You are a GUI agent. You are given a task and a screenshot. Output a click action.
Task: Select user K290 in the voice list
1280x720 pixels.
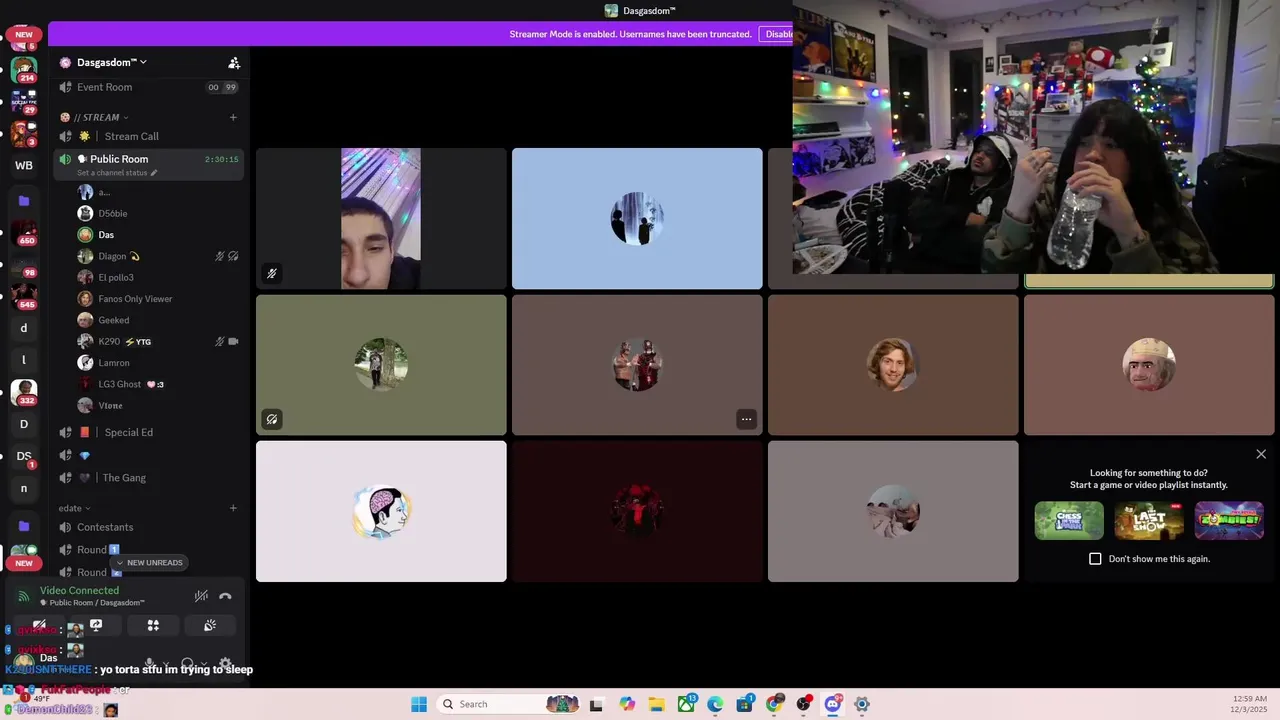(x=158, y=341)
